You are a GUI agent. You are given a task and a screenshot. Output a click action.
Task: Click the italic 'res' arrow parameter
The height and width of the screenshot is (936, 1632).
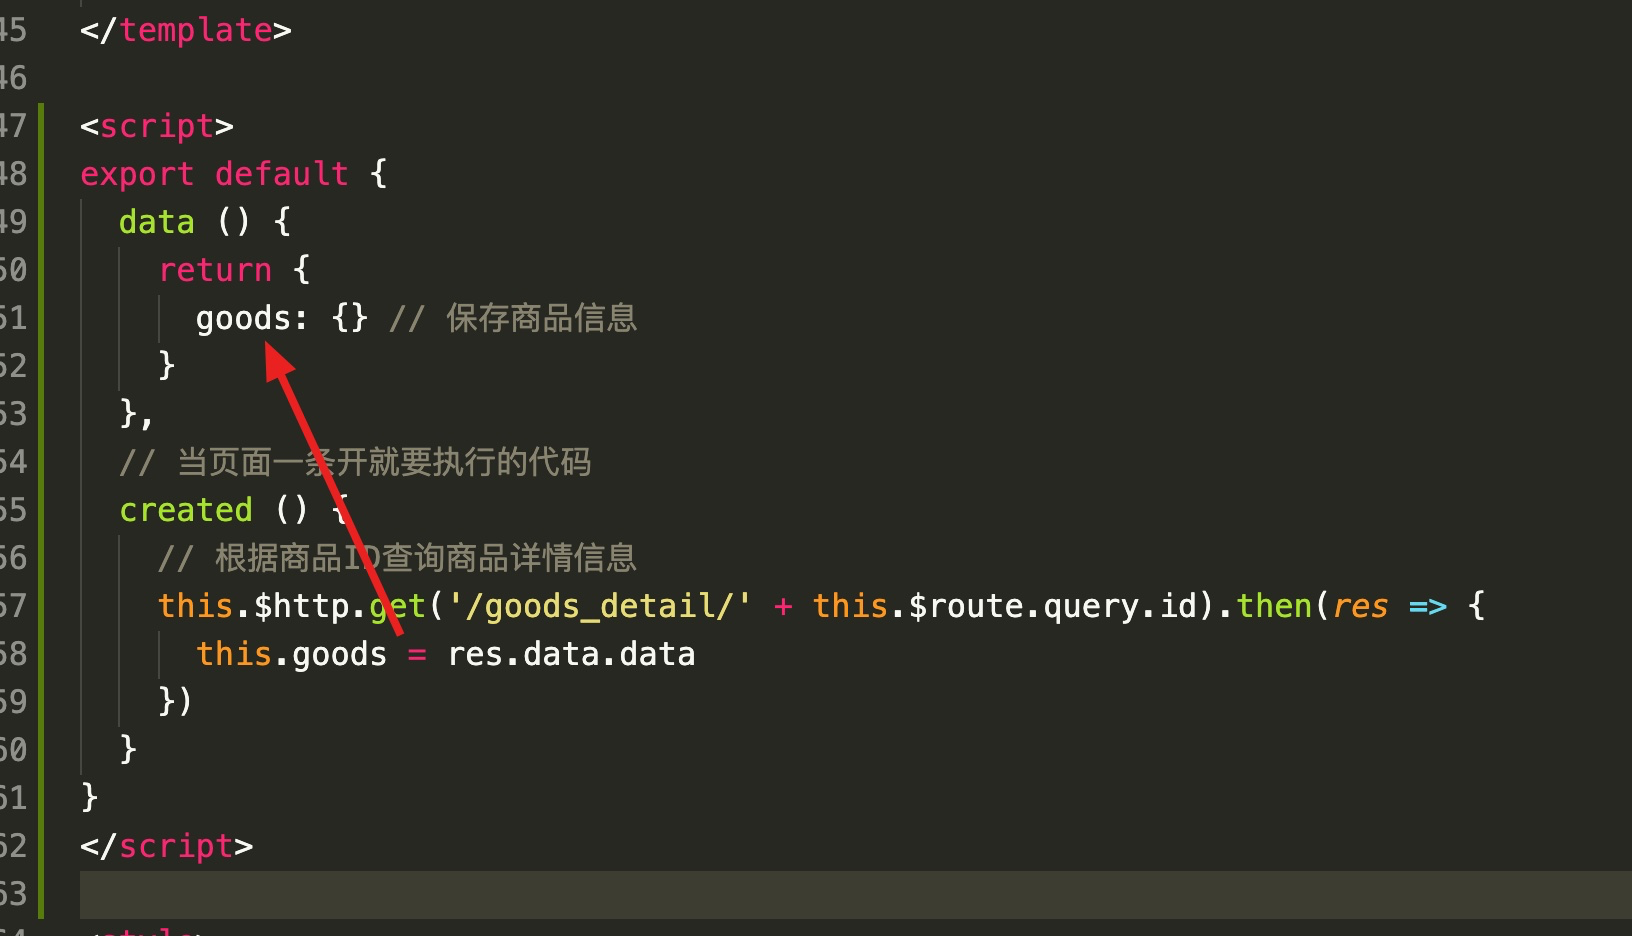[1360, 606]
